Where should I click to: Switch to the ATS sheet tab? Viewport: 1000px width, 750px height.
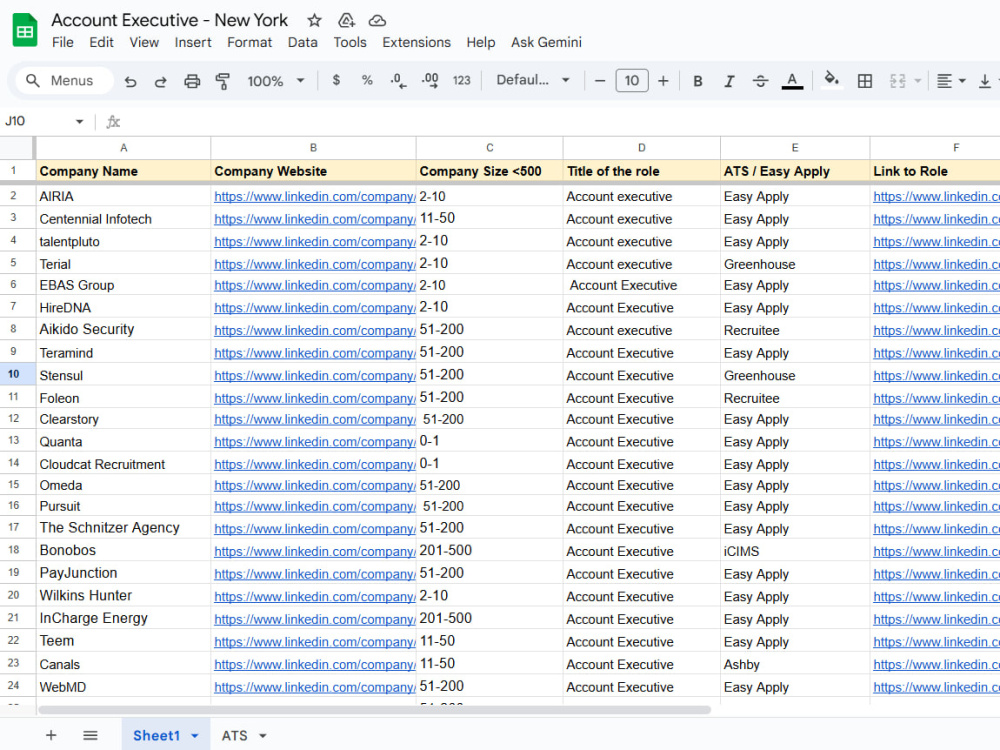pos(234,735)
